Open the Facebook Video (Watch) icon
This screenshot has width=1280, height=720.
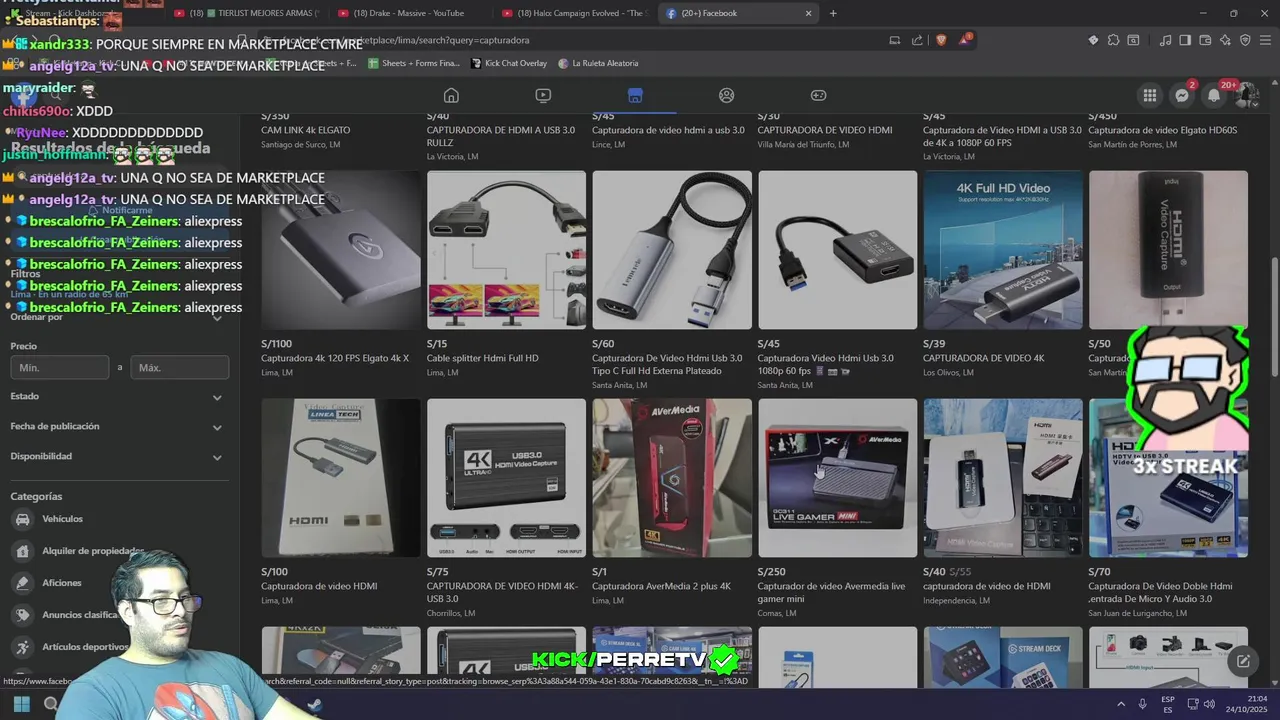point(543,95)
